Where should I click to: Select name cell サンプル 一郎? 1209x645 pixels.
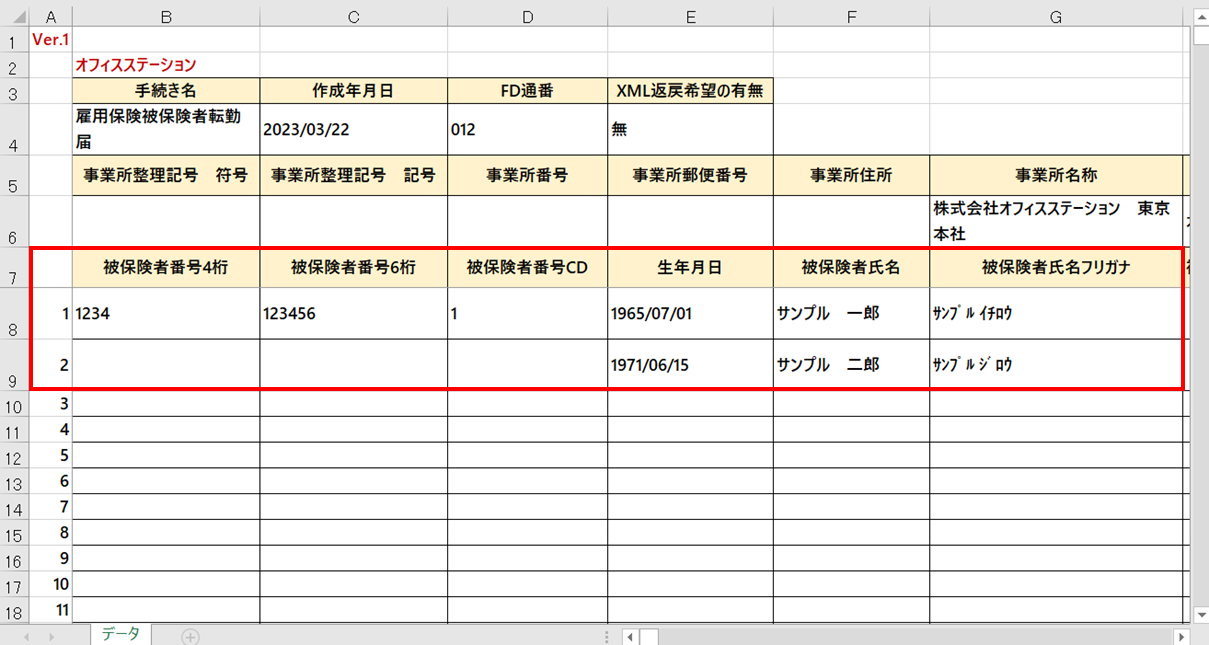(851, 314)
